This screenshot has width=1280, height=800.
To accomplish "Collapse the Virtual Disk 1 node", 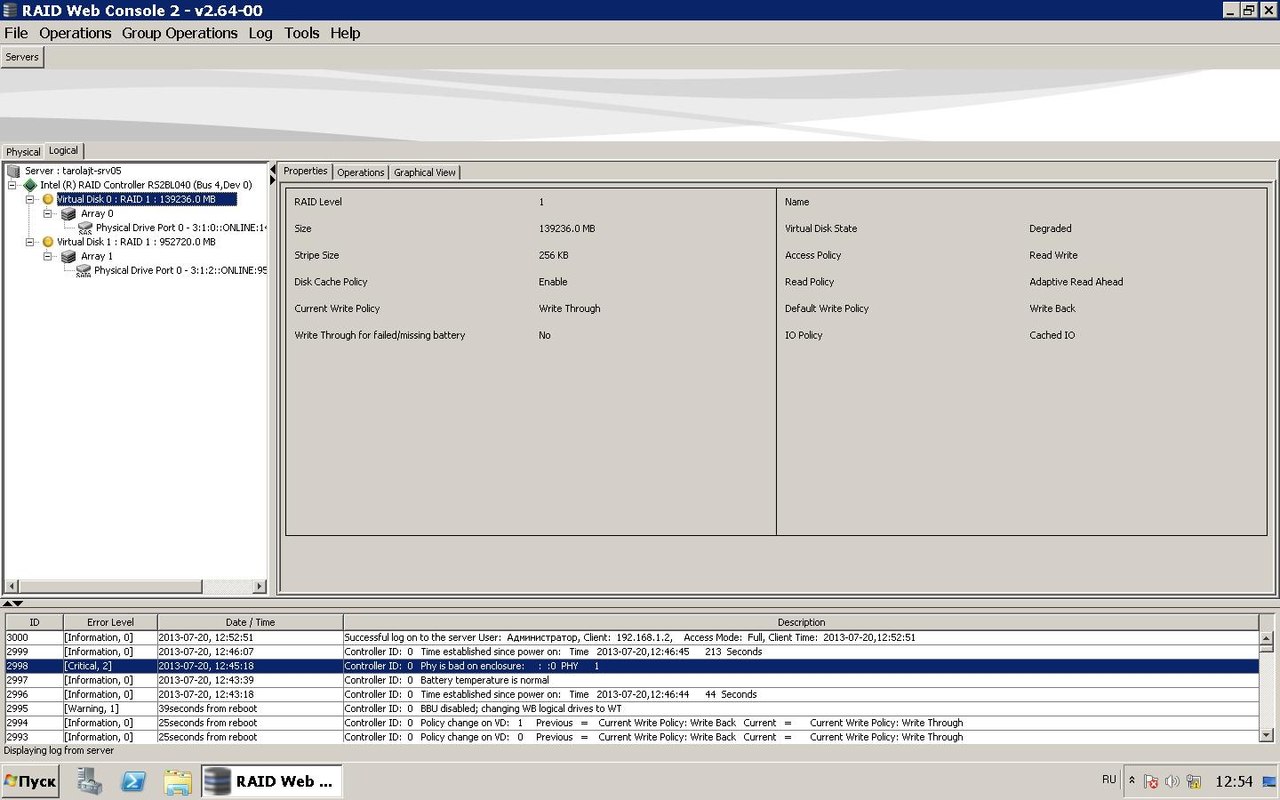I will (30, 242).
